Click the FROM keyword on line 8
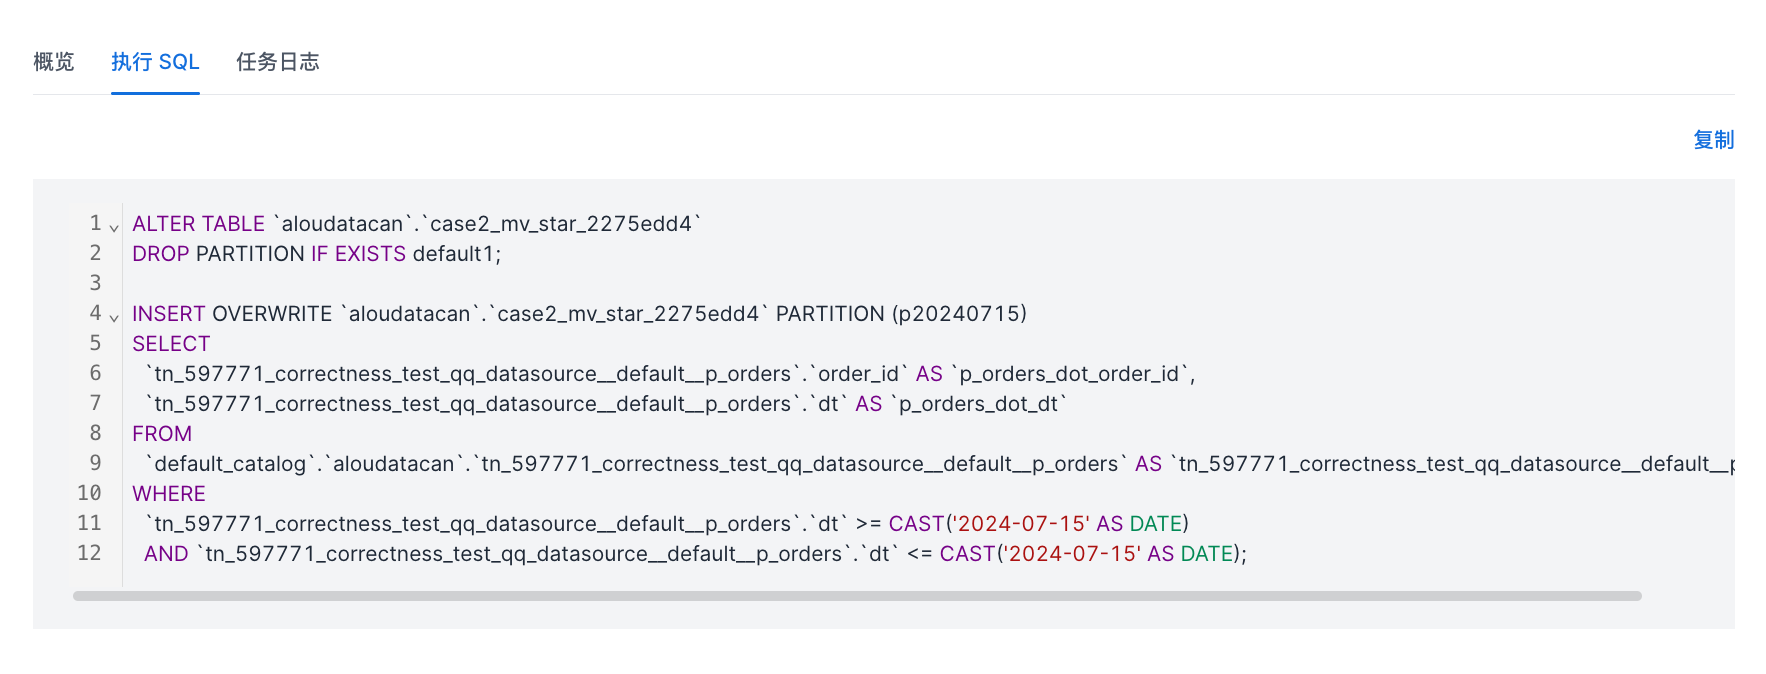 pyautogui.click(x=162, y=434)
